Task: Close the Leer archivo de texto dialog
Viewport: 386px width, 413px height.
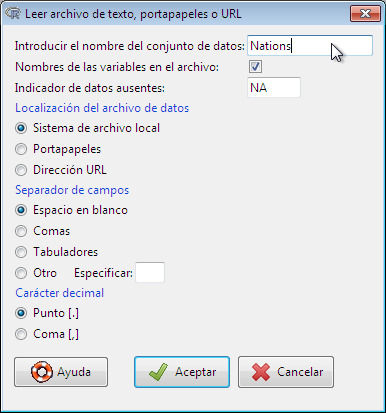Action: click(x=365, y=14)
